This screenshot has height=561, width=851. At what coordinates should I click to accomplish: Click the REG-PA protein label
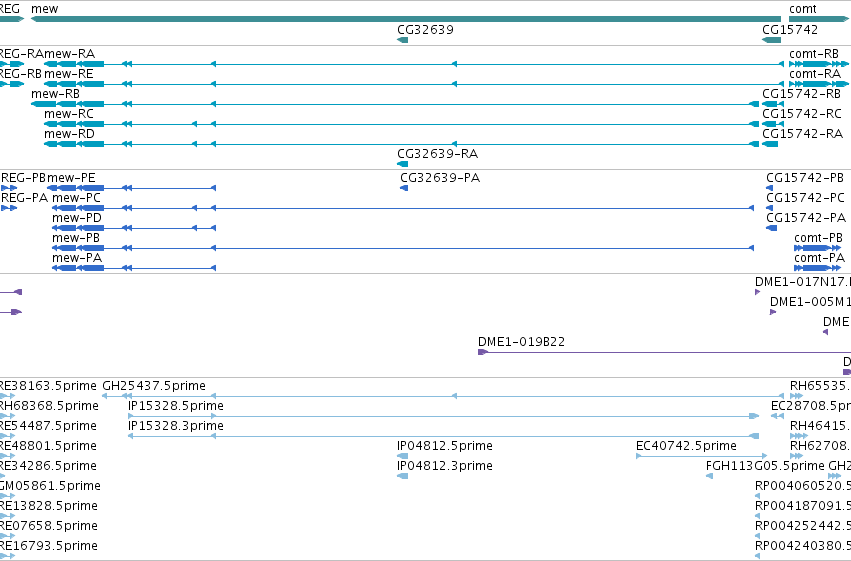coord(24,198)
